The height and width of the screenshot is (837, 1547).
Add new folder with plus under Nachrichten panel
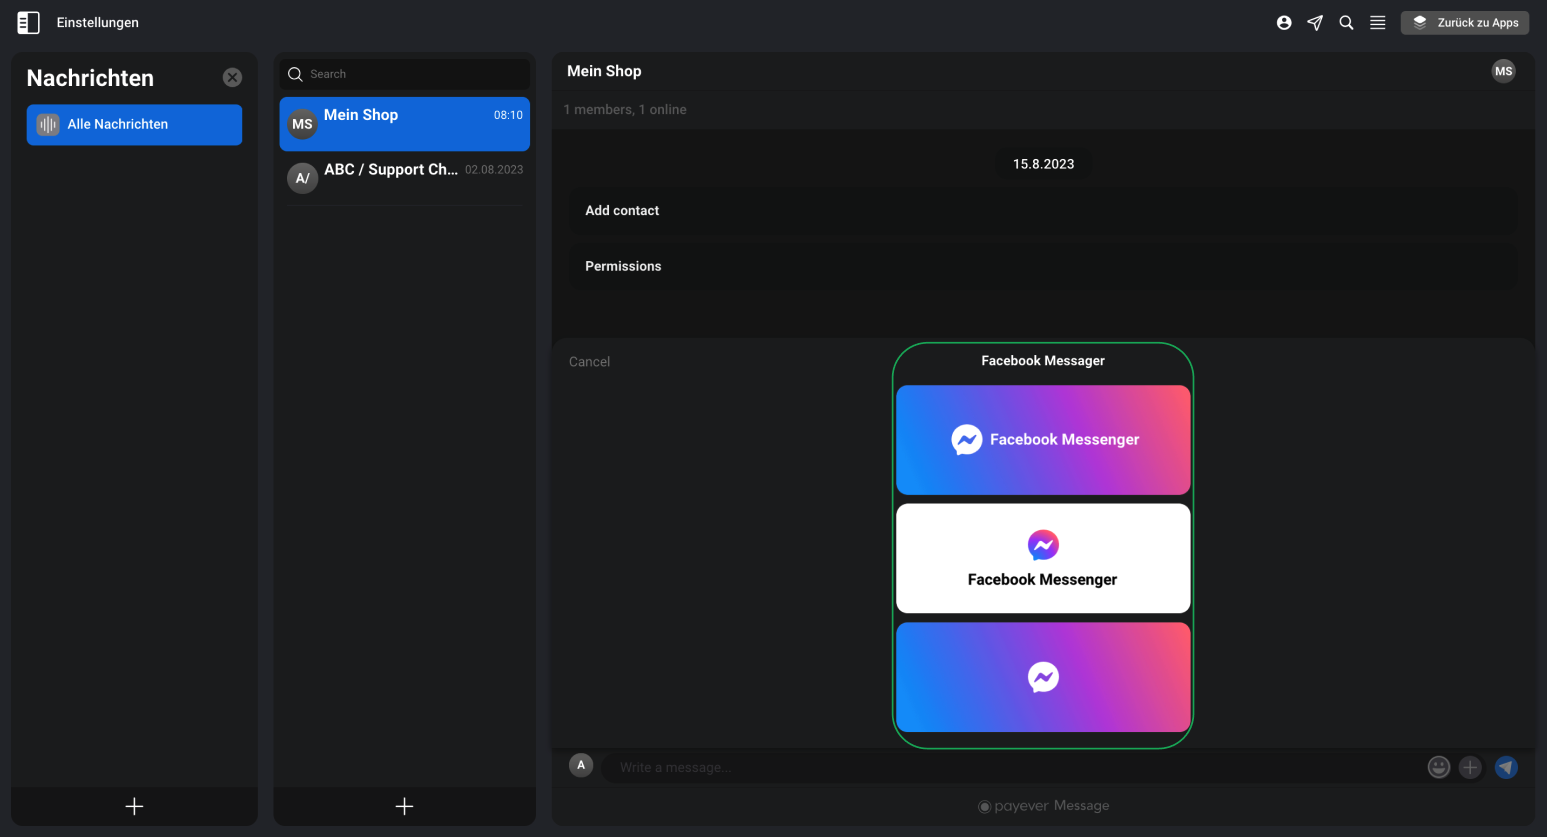coord(134,806)
